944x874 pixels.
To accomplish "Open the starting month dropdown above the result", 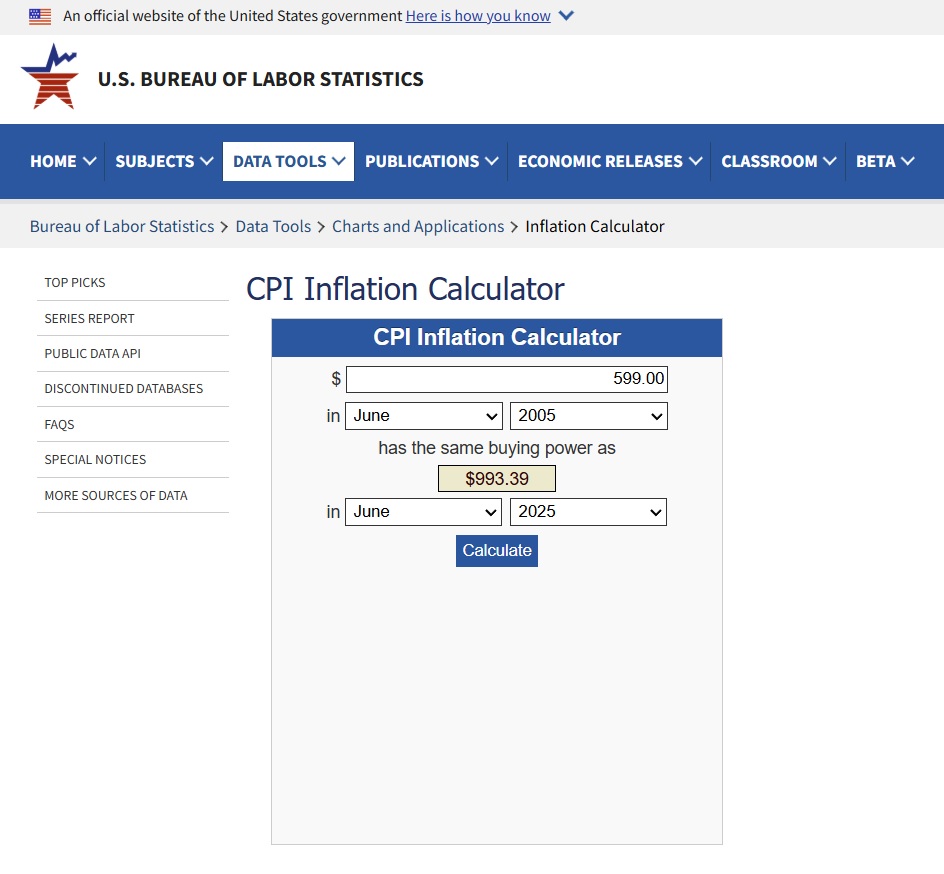I will click(x=423, y=416).
